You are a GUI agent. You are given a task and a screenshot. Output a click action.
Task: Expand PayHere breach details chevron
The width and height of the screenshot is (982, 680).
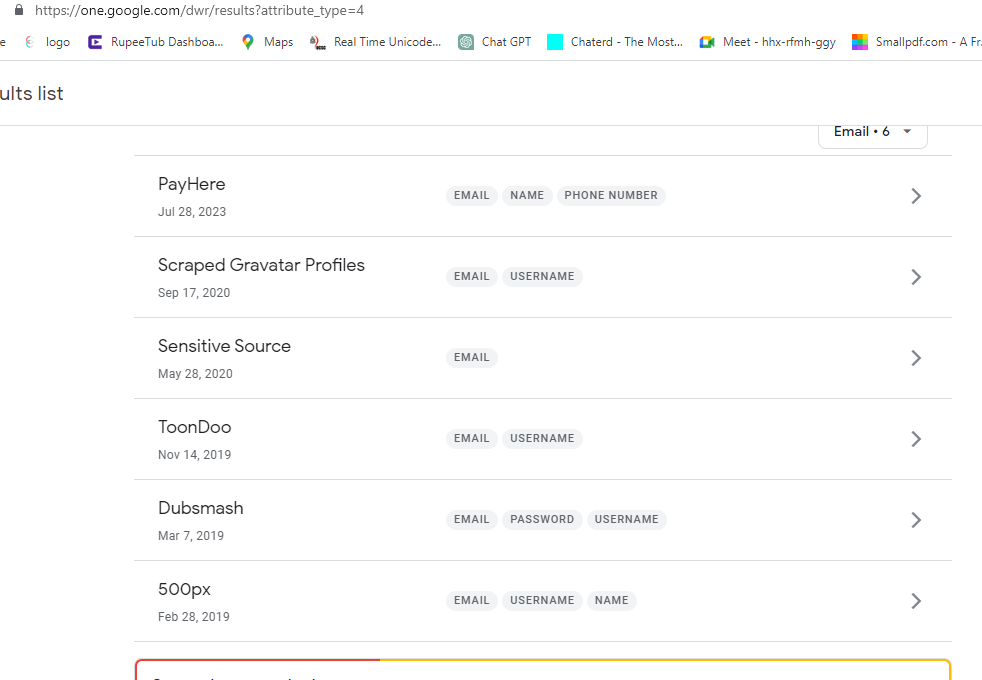(916, 196)
